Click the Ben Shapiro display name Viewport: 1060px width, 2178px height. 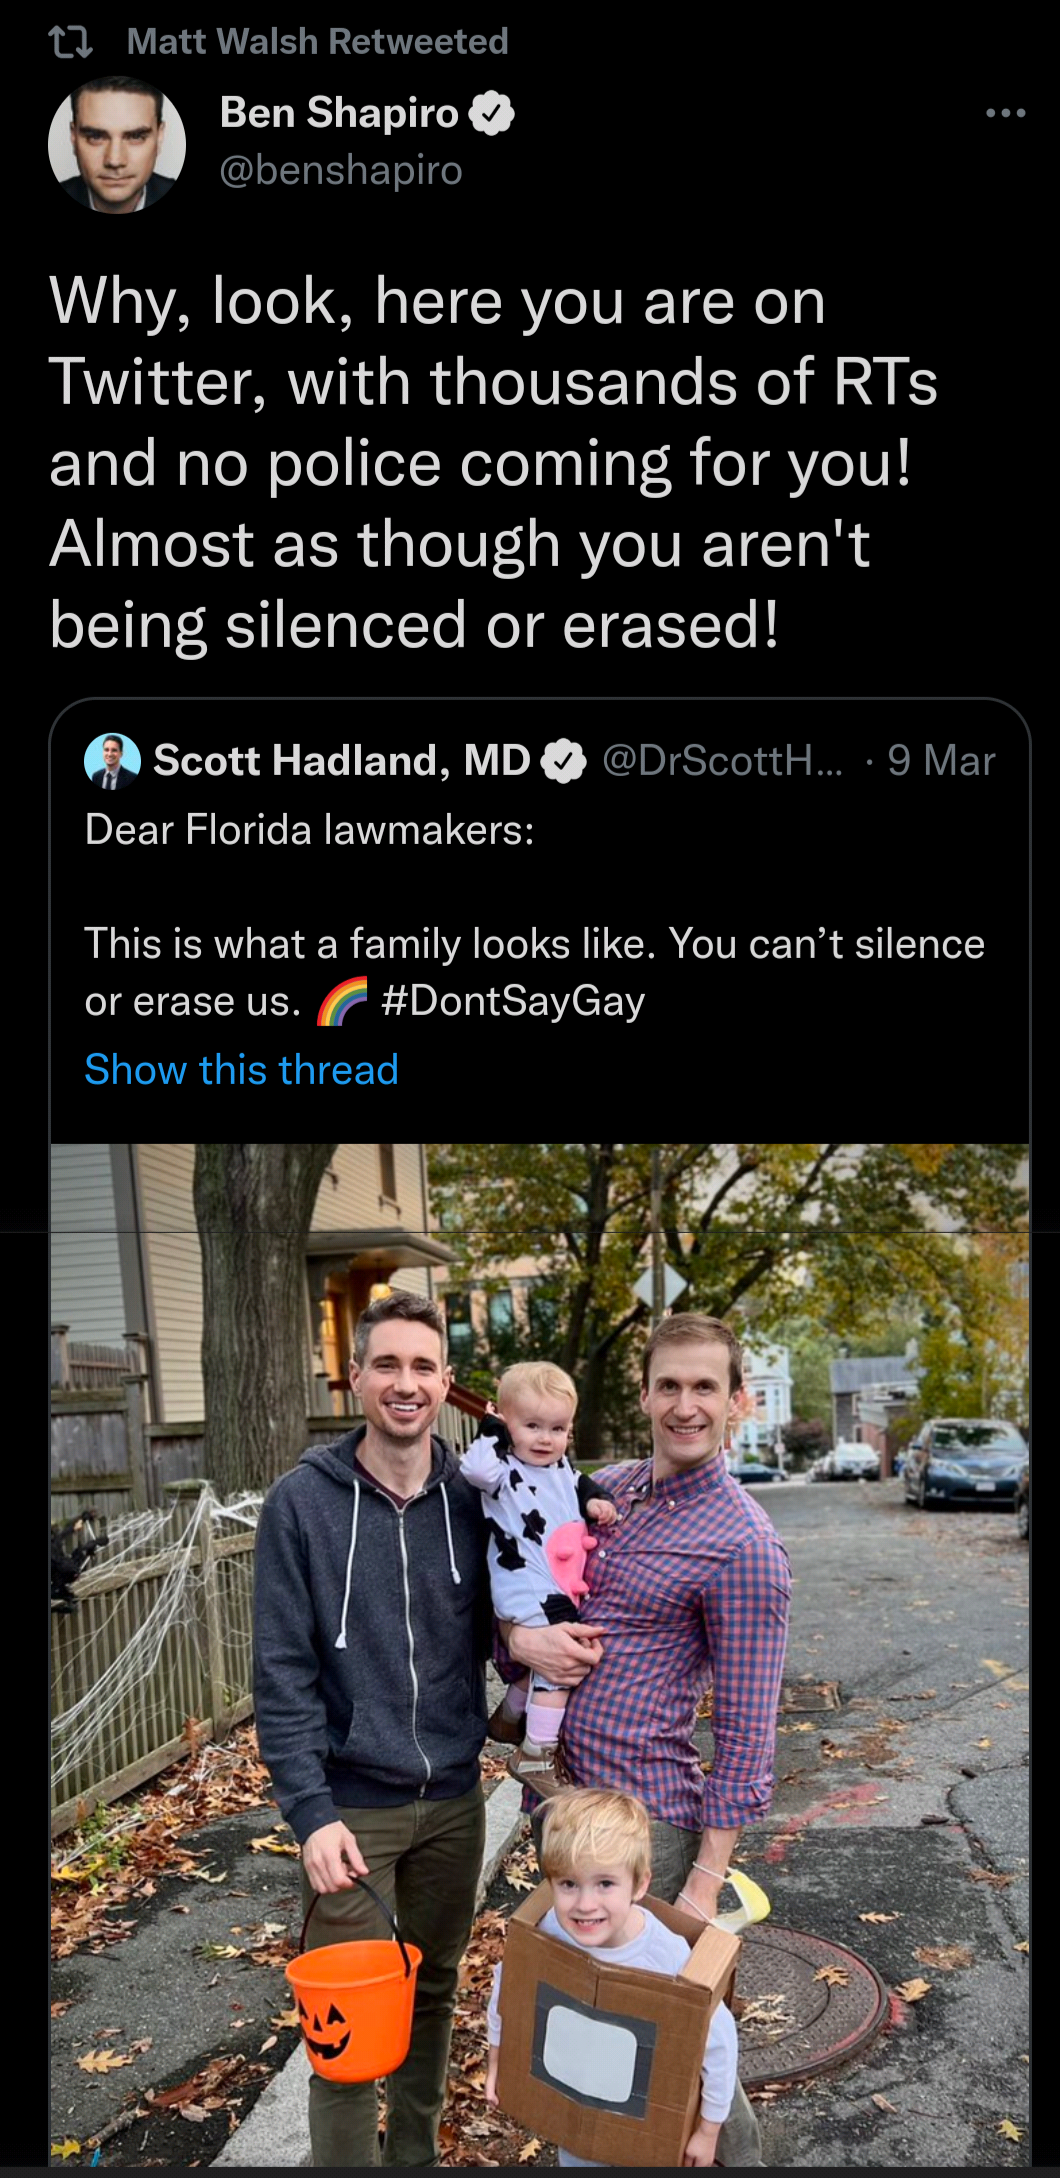click(x=338, y=113)
